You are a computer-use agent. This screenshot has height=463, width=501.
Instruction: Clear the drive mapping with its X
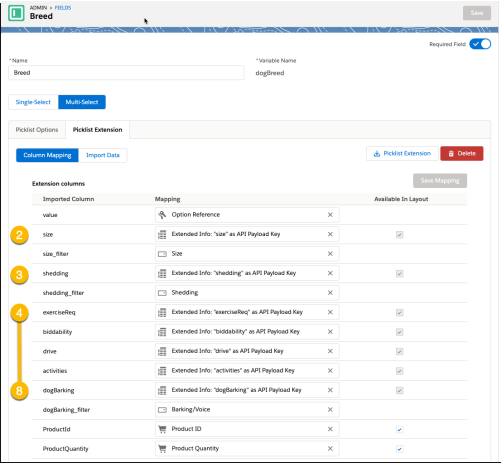click(330, 351)
